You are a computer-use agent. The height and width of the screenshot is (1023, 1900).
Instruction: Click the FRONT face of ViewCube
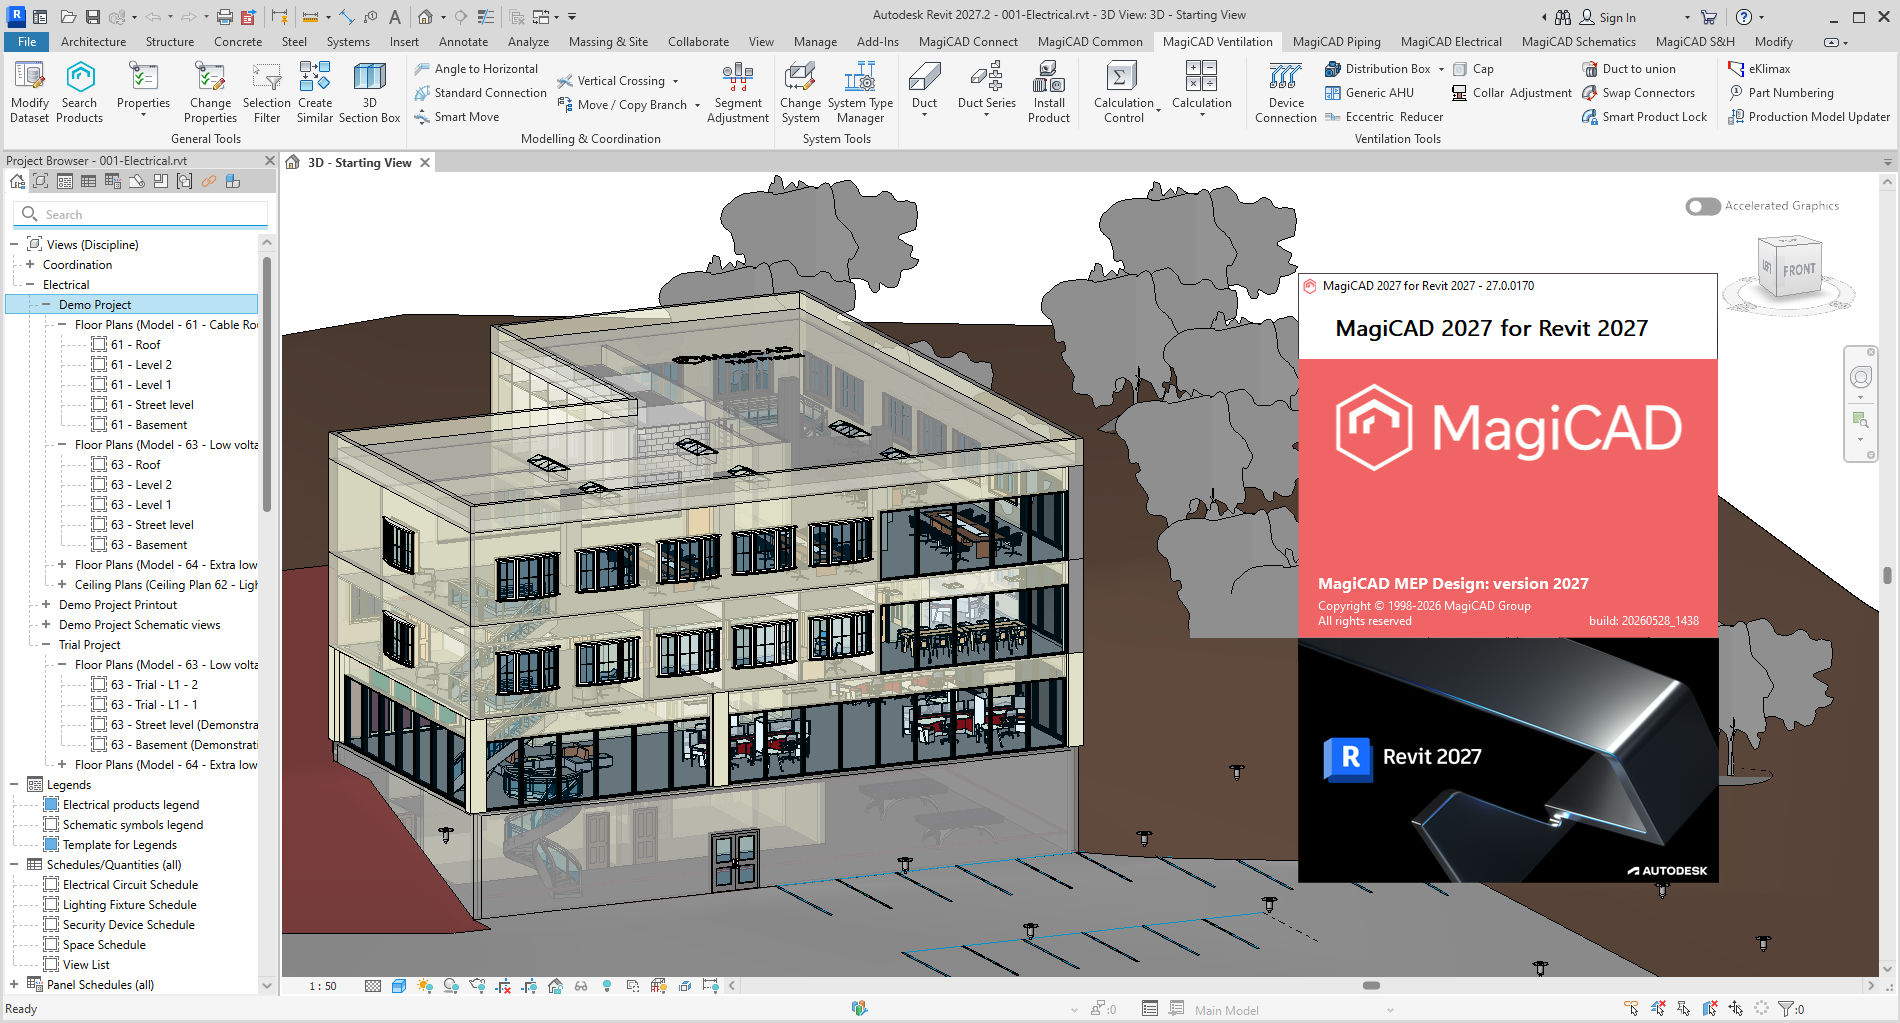click(1798, 270)
